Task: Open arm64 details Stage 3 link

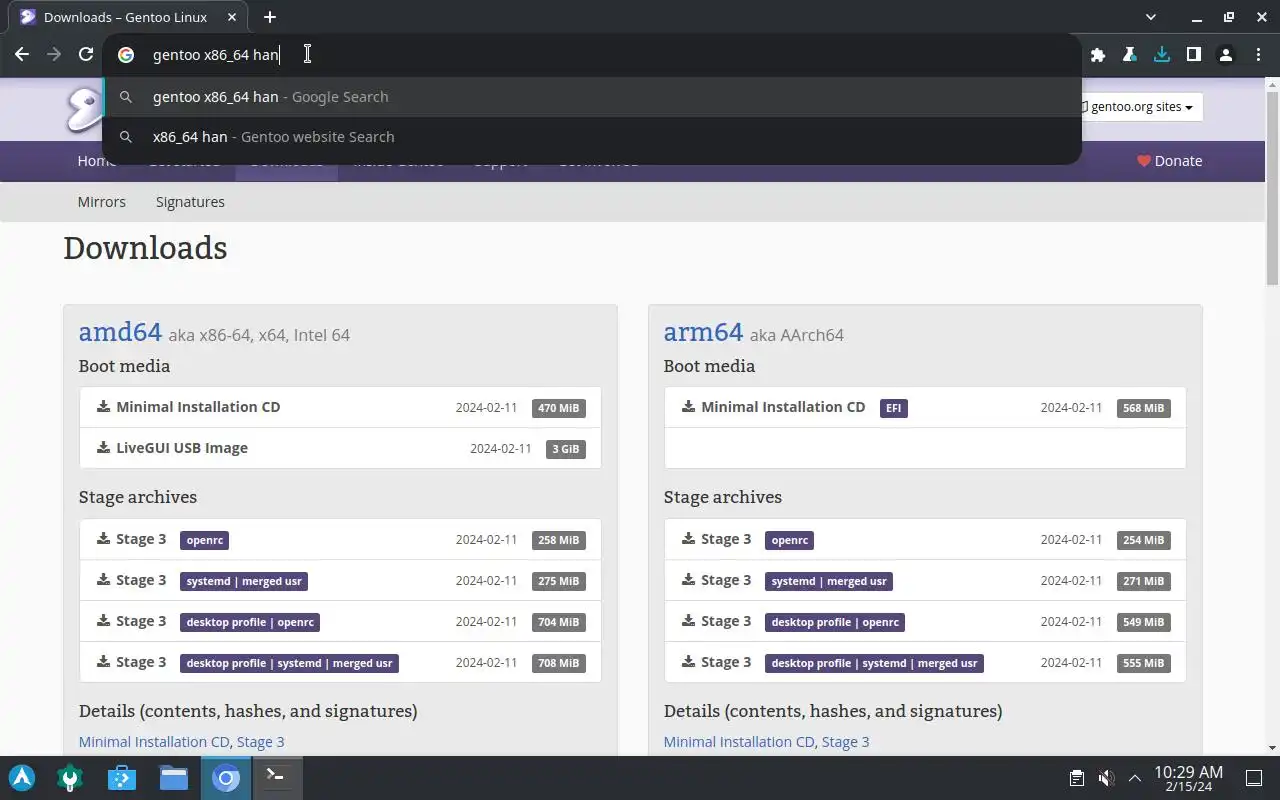Action: tap(845, 742)
